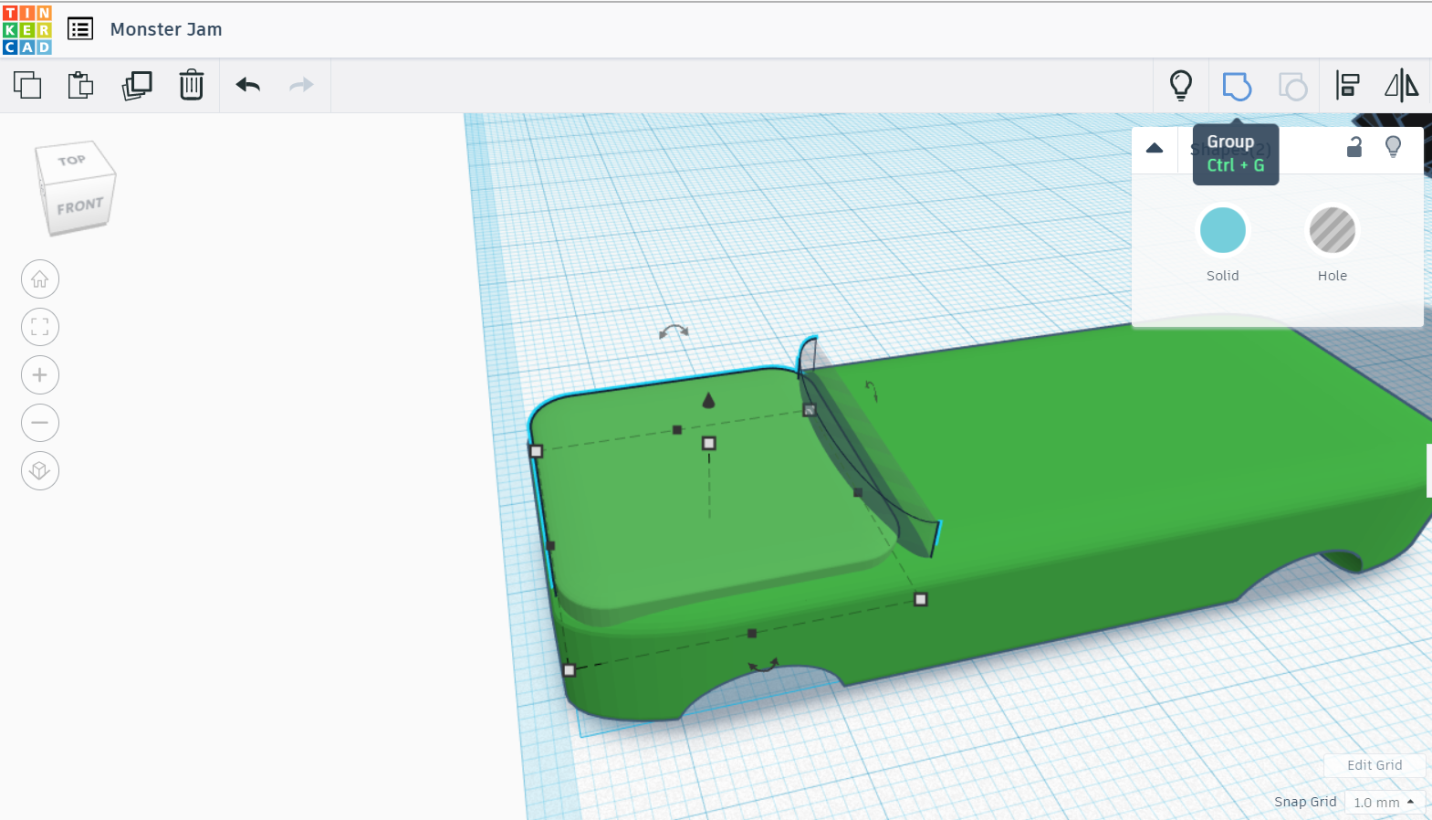The image size is (1432, 820).
Task: Return to Home view
Action: [x=40, y=279]
